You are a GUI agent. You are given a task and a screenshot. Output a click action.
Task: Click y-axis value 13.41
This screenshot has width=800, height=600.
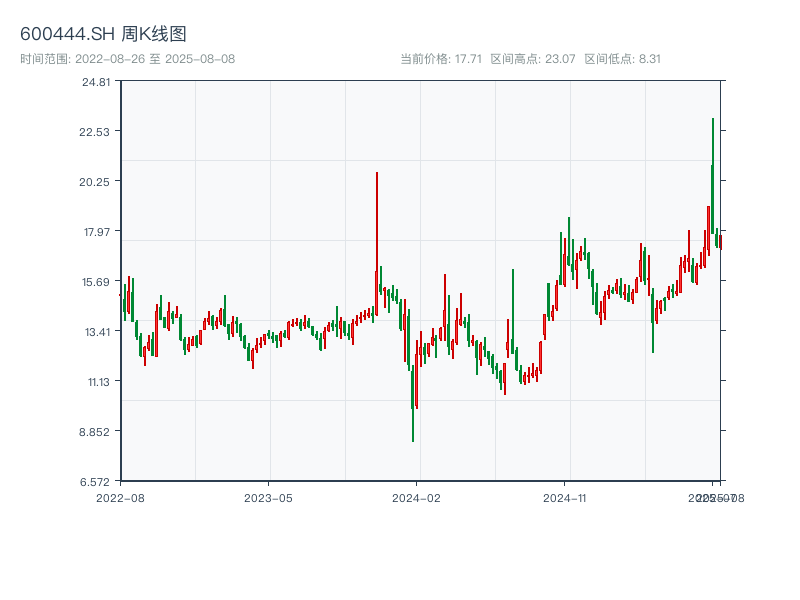pyautogui.click(x=97, y=332)
